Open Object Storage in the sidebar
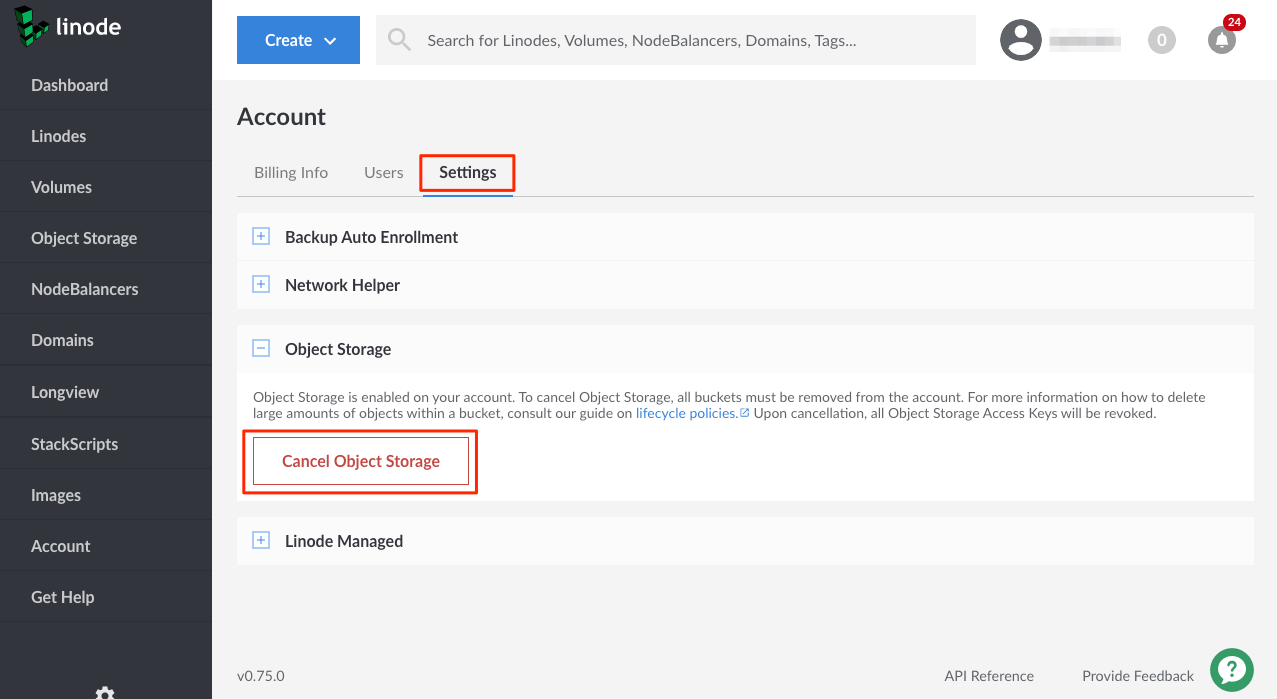Image resolution: width=1277 pixels, height=699 pixels. point(84,238)
